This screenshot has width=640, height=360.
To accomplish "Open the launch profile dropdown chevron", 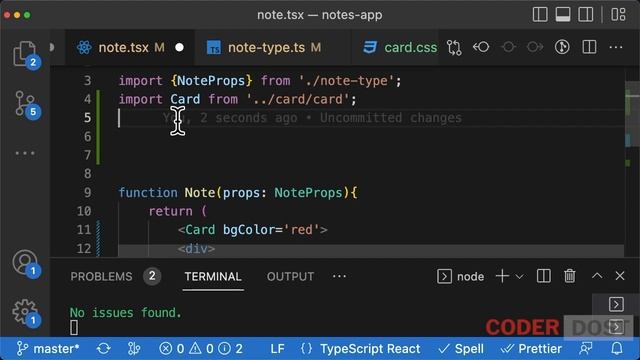I will (x=519, y=277).
